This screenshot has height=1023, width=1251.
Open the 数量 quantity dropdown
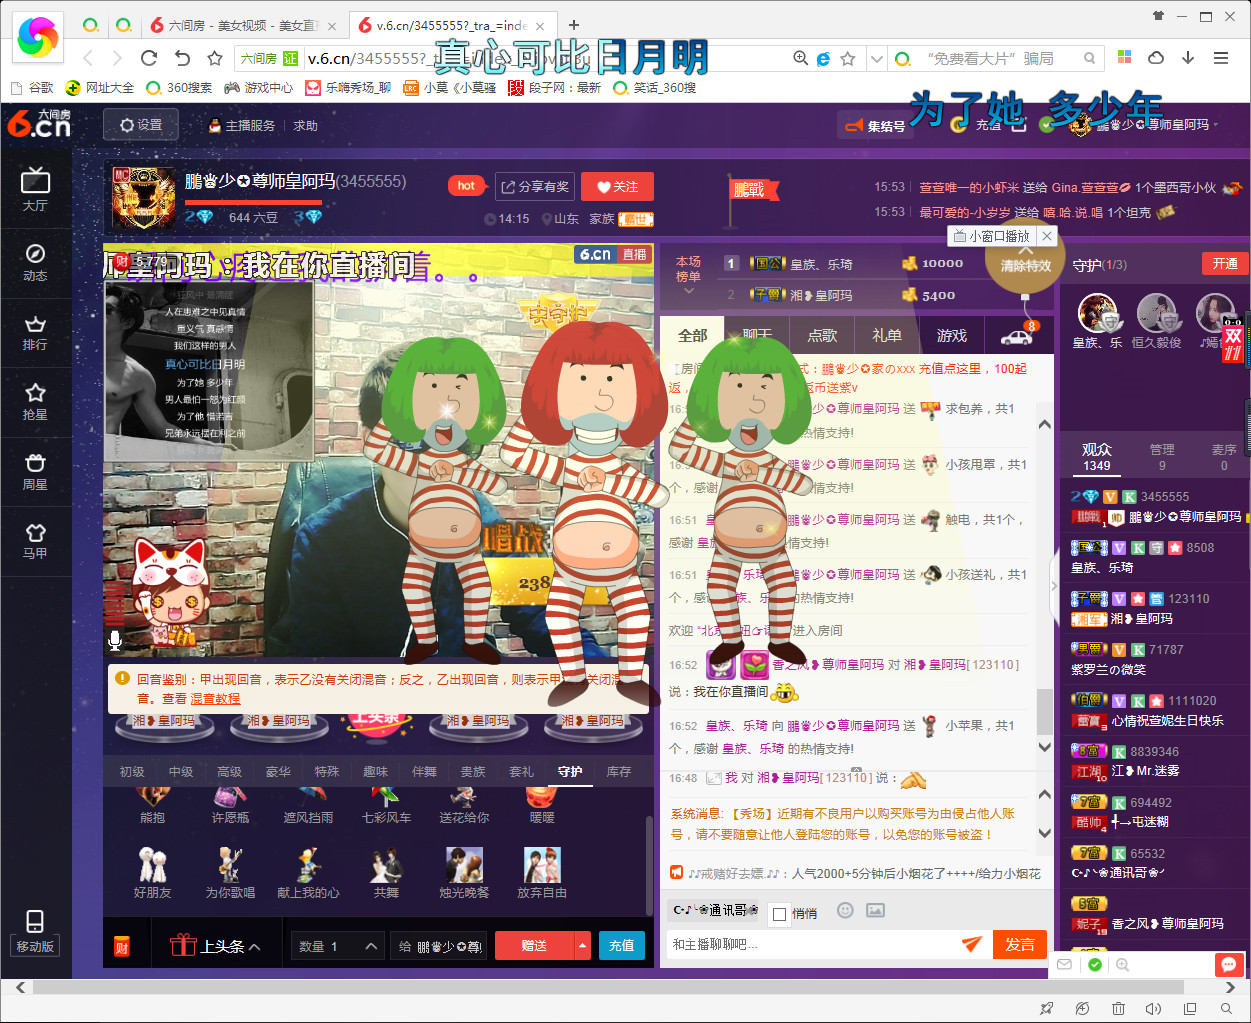pos(338,946)
